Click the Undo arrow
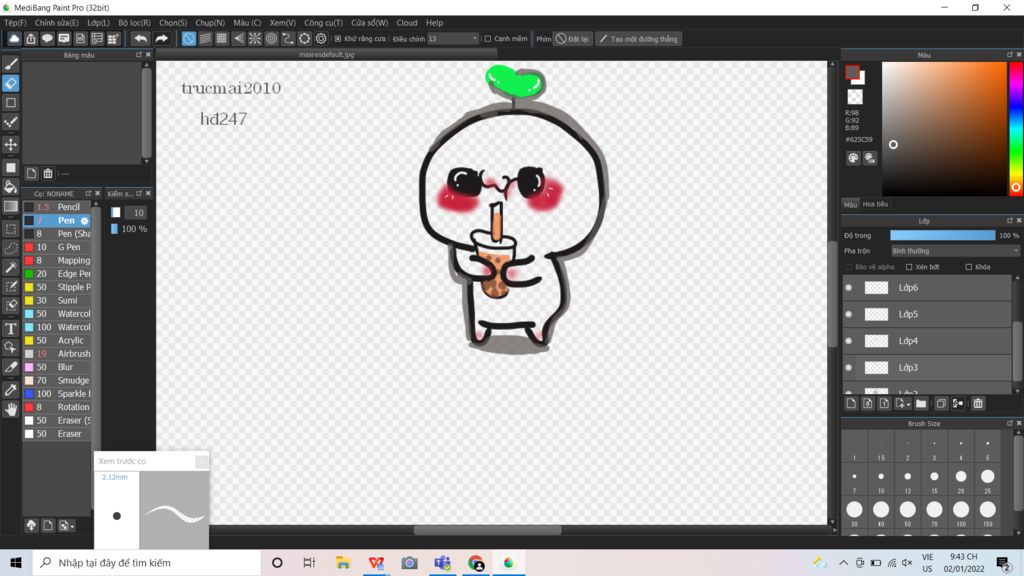Image resolution: width=1024 pixels, height=576 pixels. [140, 39]
